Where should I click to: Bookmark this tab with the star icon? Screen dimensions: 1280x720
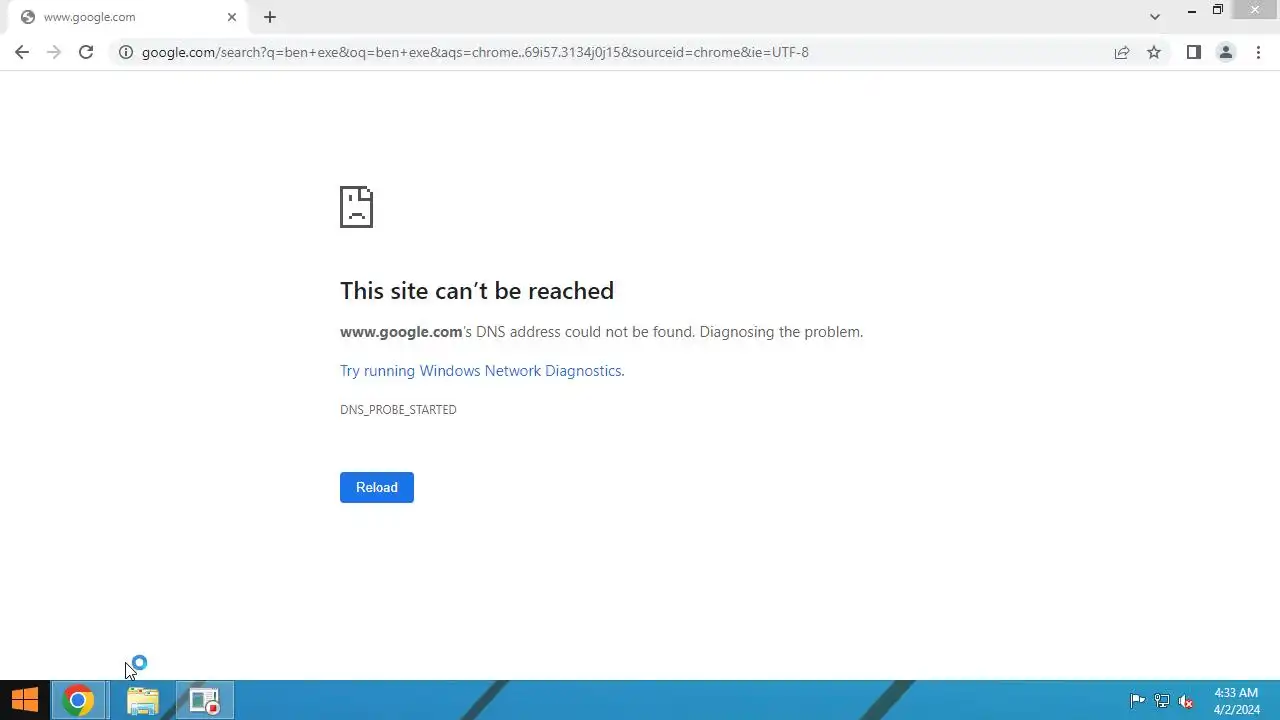(x=1154, y=52)
